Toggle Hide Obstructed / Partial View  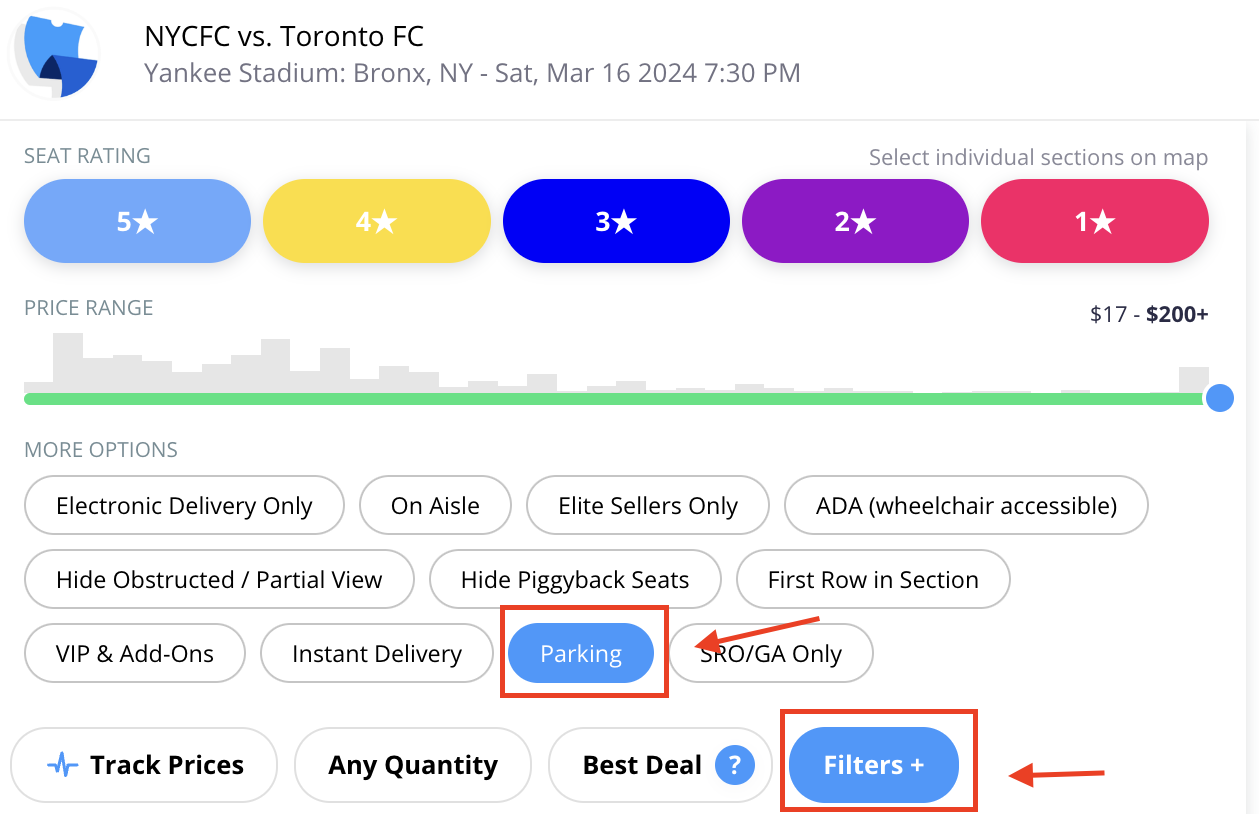coord(219,580)
